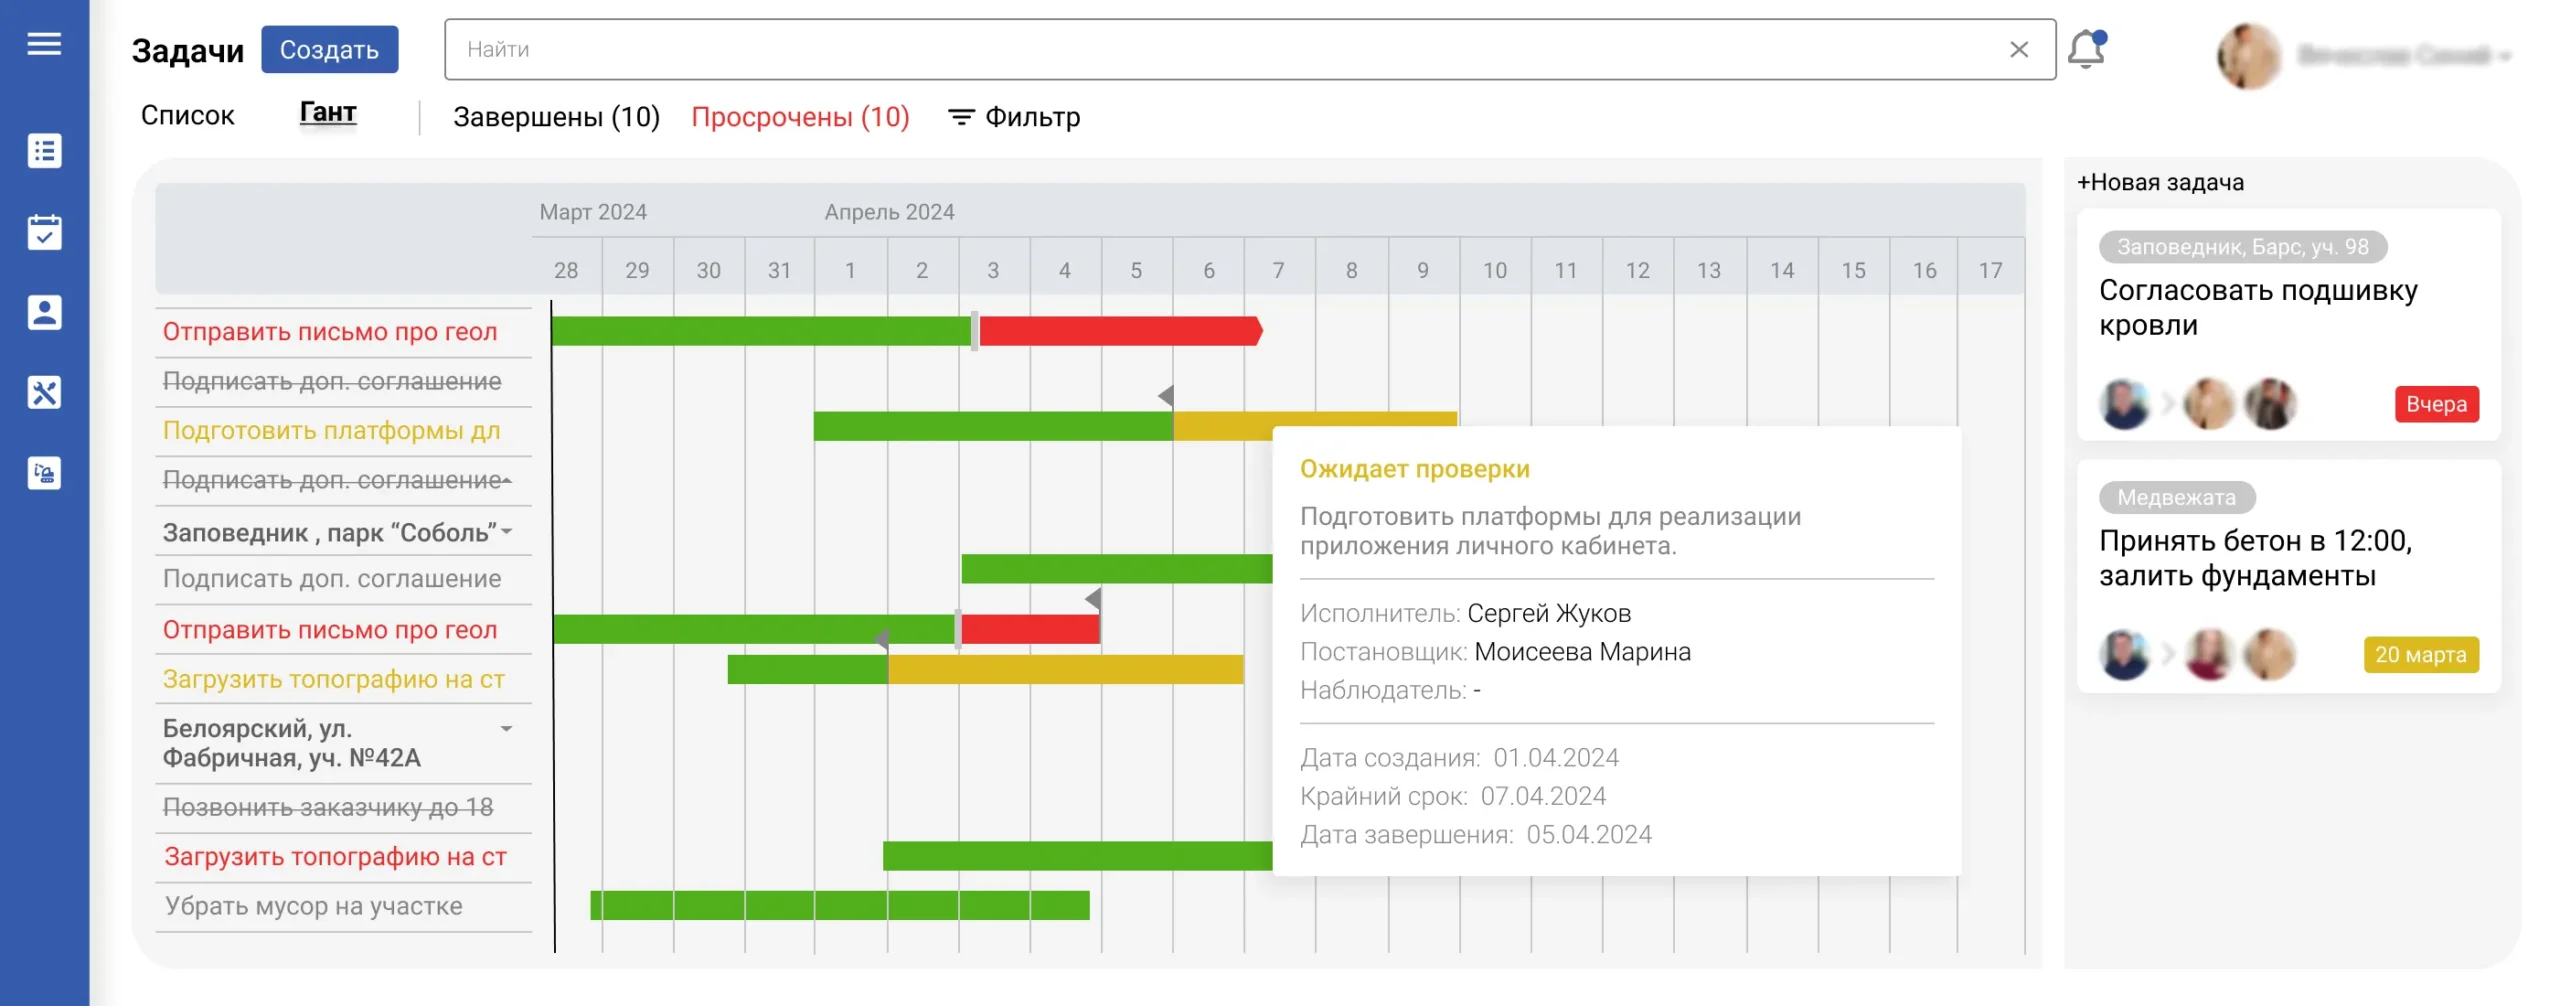2560x1006 pixels.
Task: Switch to the Гант tab
Action: 328,113
